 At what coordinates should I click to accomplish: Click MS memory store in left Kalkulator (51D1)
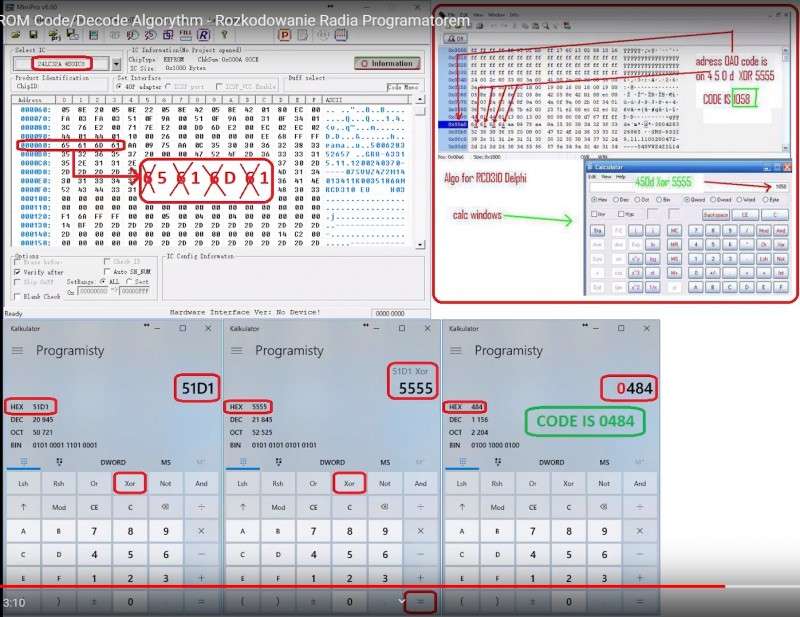coord(166,462)
